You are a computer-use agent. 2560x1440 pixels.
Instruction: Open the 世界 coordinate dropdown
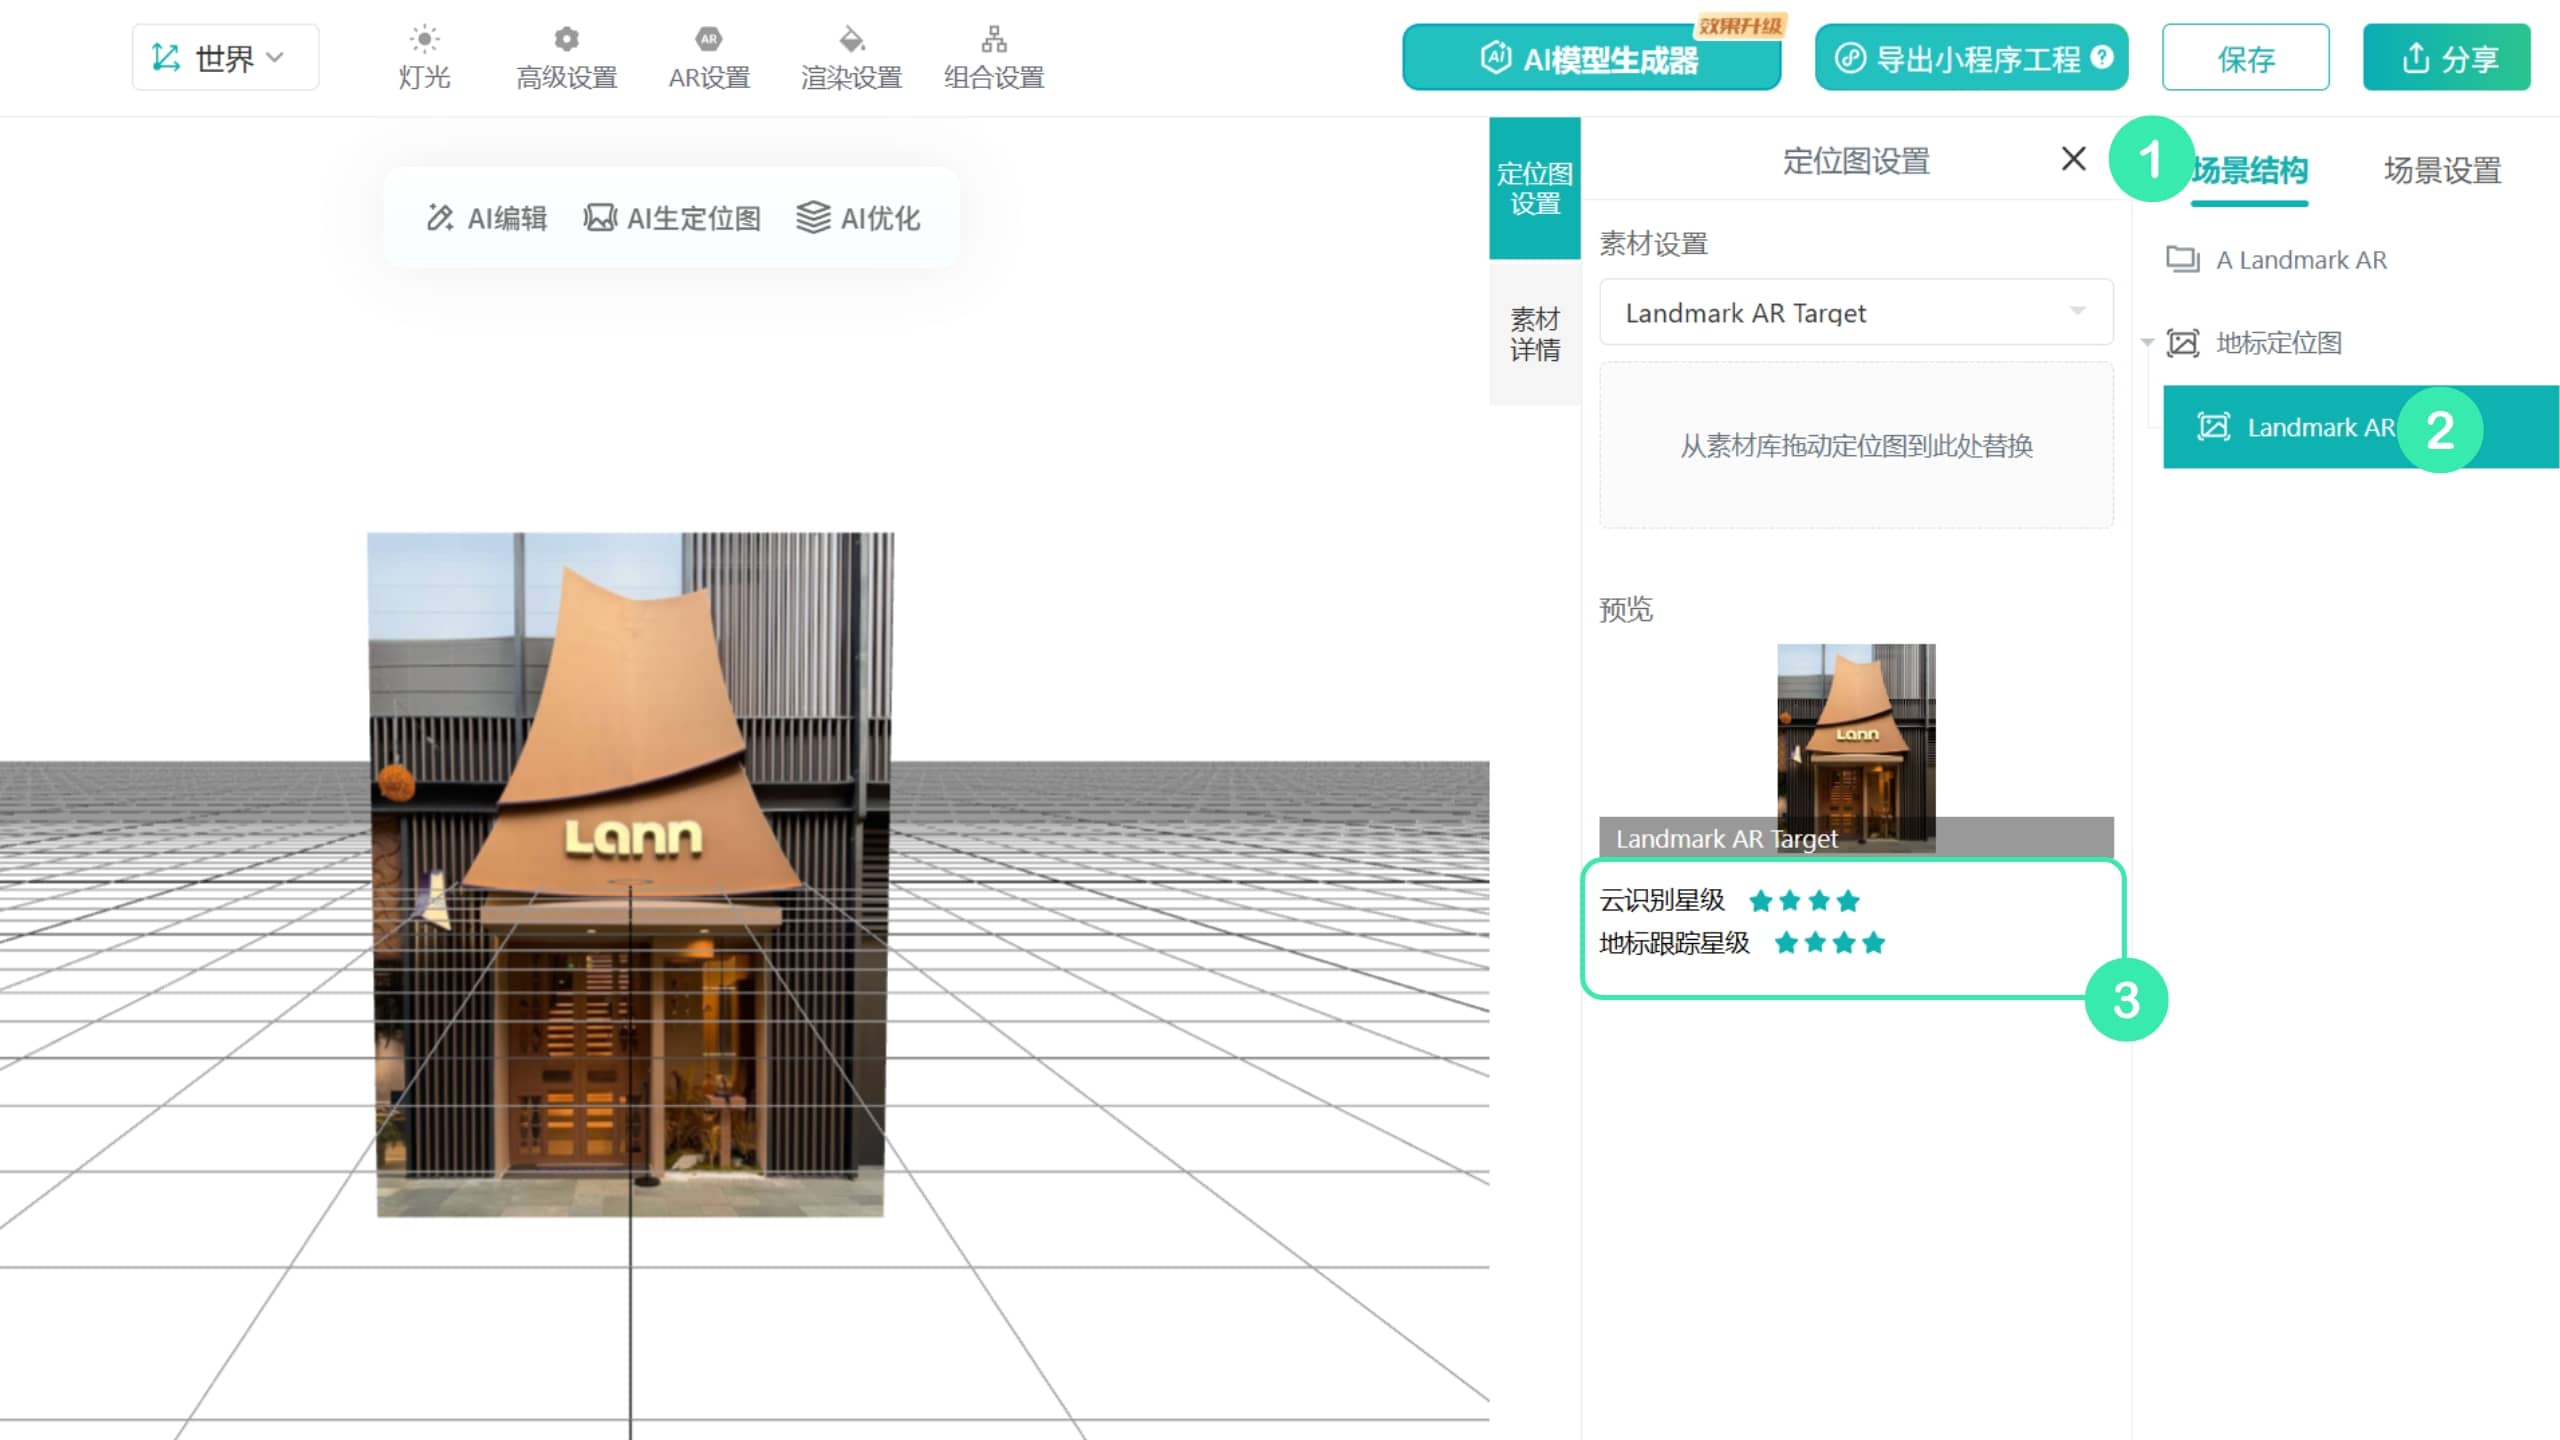coord(225,58)
